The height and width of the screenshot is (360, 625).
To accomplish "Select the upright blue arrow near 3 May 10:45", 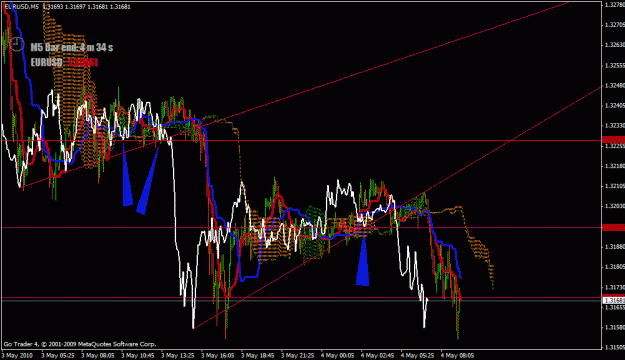I will point(127,174).
